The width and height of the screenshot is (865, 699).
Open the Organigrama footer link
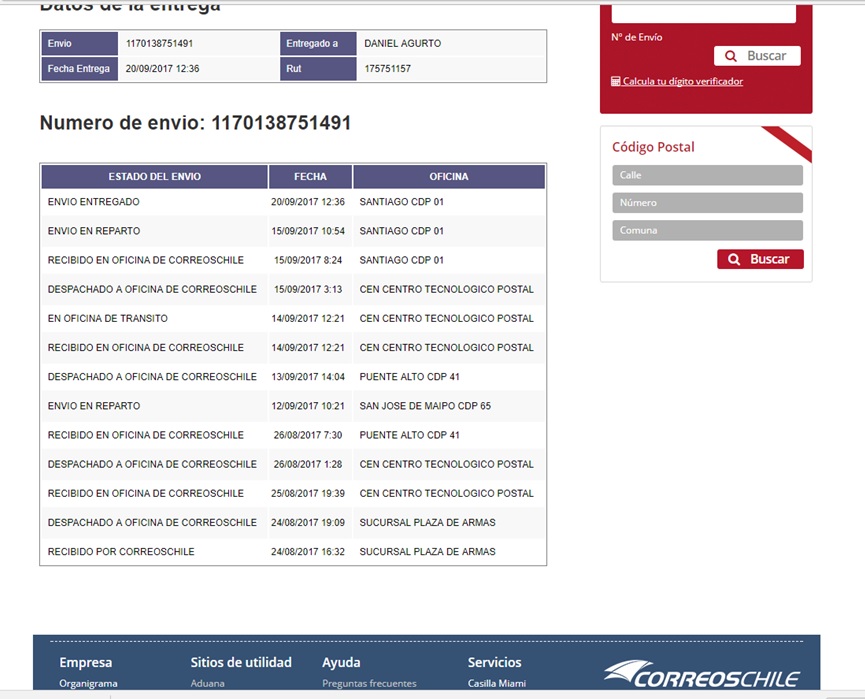point(88,684)
